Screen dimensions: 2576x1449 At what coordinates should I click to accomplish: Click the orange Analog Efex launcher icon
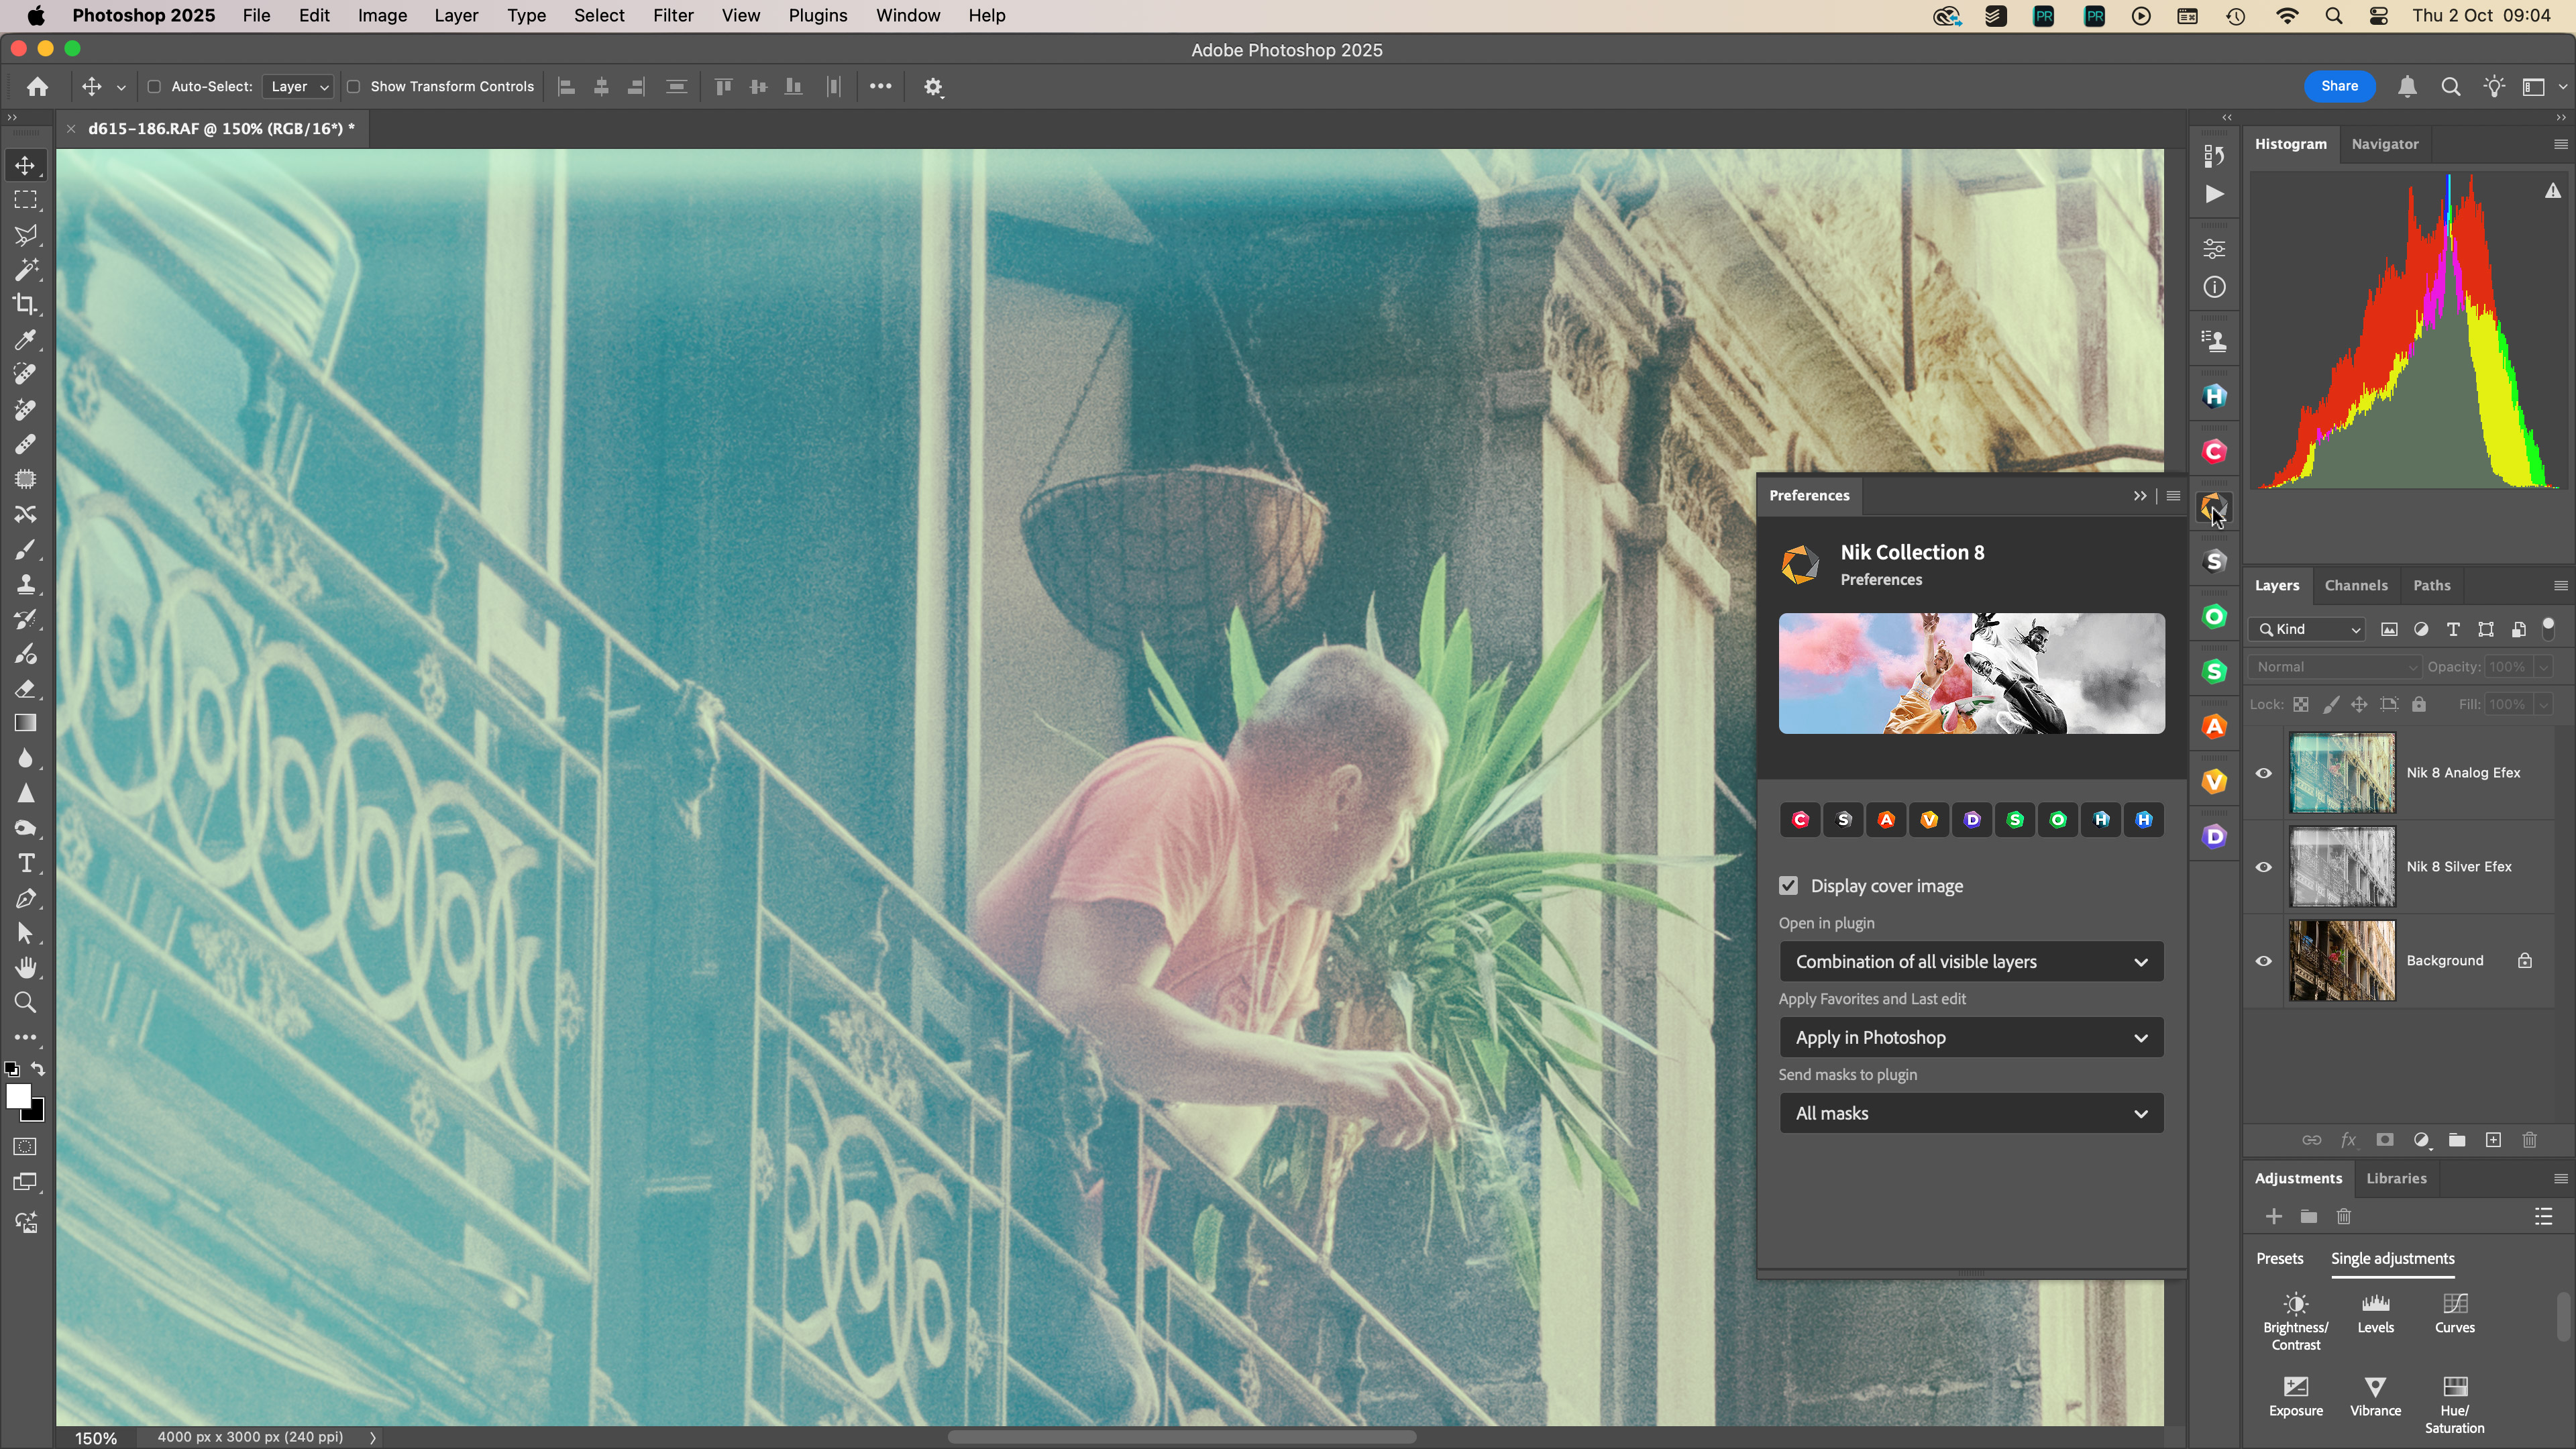pyautogui.click(x=1886, y=820)
